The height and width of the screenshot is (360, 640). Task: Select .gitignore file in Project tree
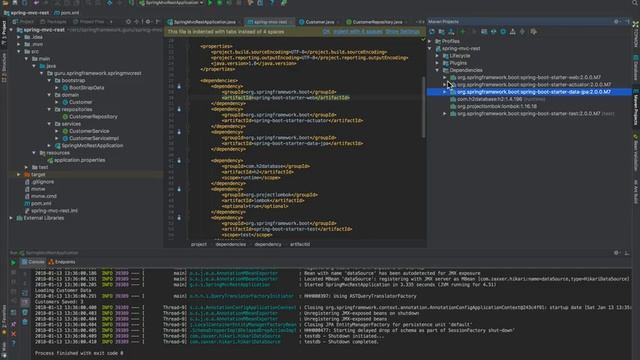click(42, 182)
